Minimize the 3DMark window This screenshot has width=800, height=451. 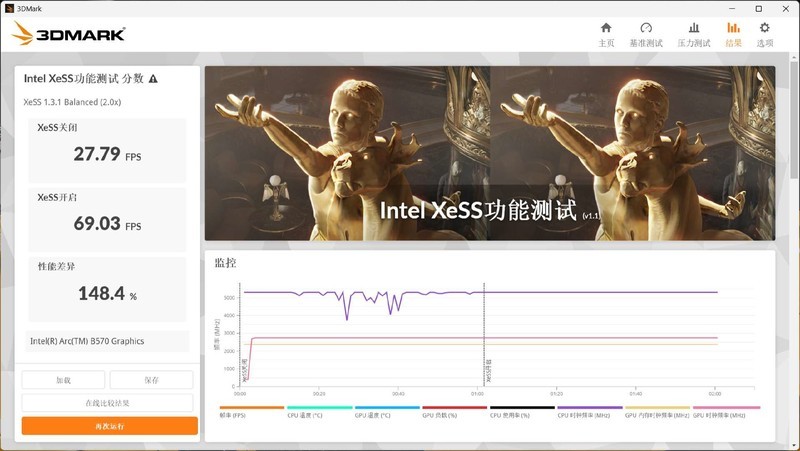tap(732, 9)
